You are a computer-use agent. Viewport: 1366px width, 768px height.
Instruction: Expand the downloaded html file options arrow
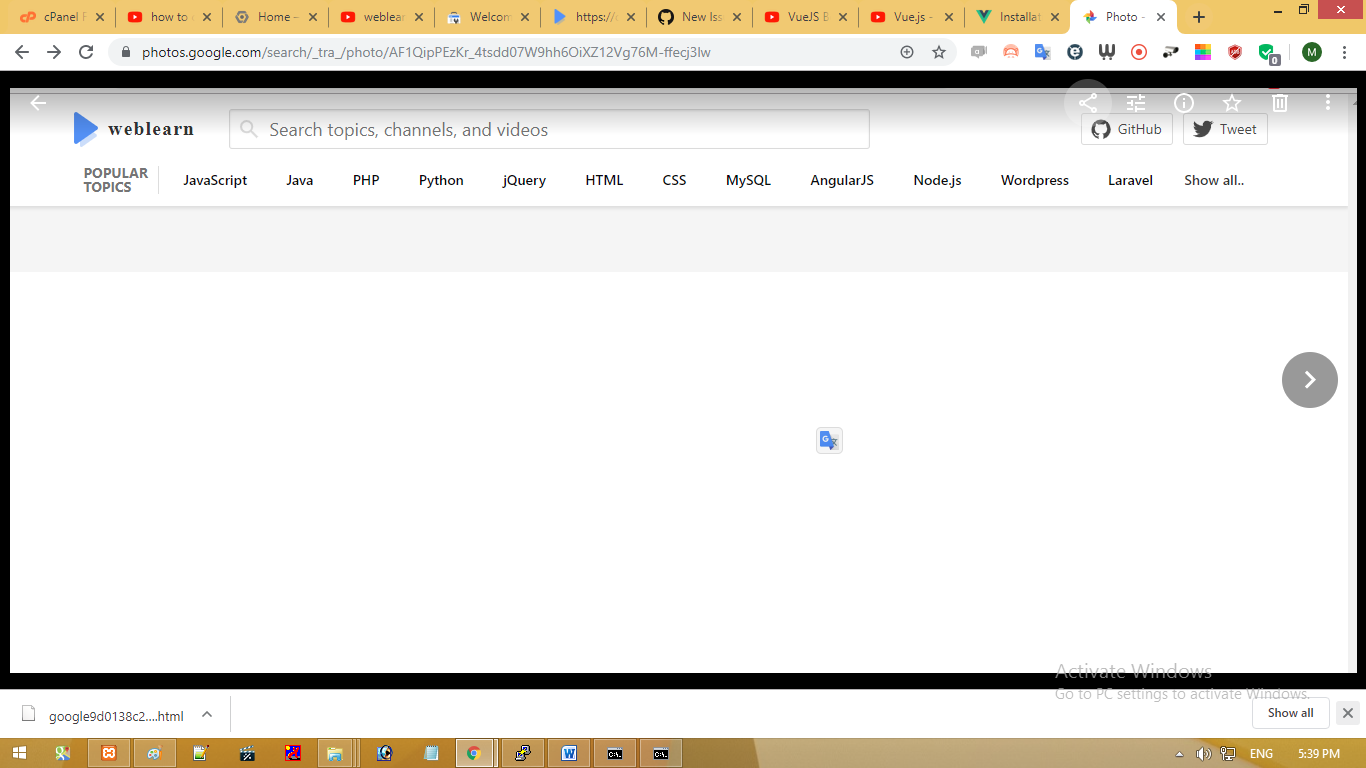[x=207, y=714]
